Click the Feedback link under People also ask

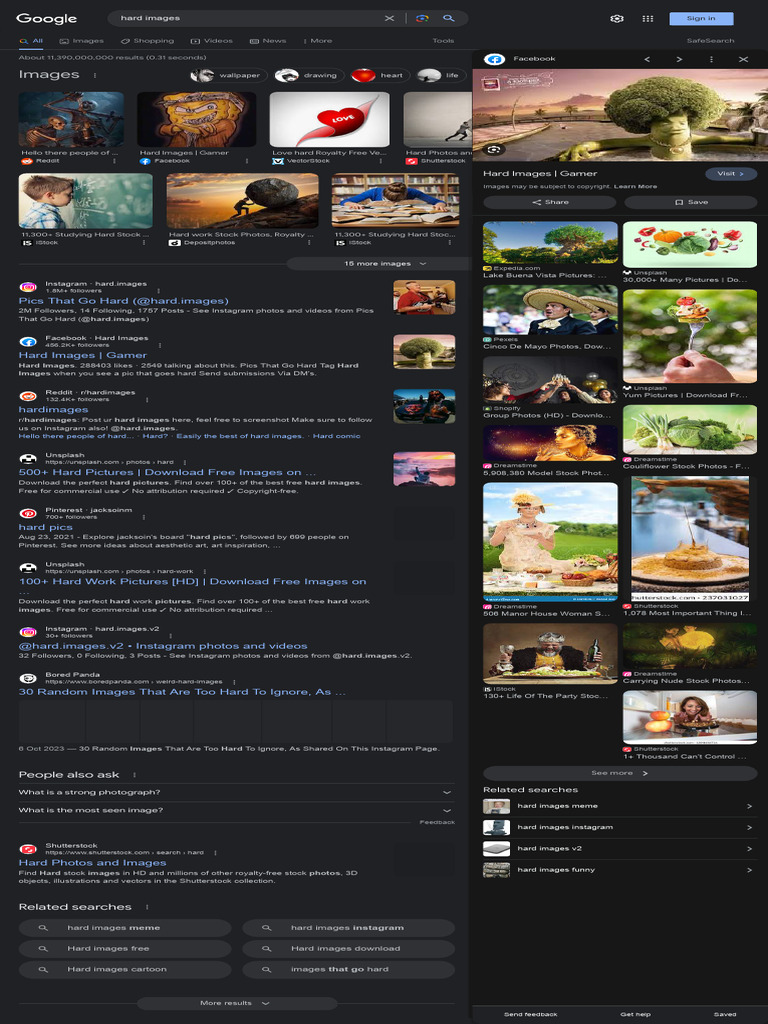coord(437,822)
